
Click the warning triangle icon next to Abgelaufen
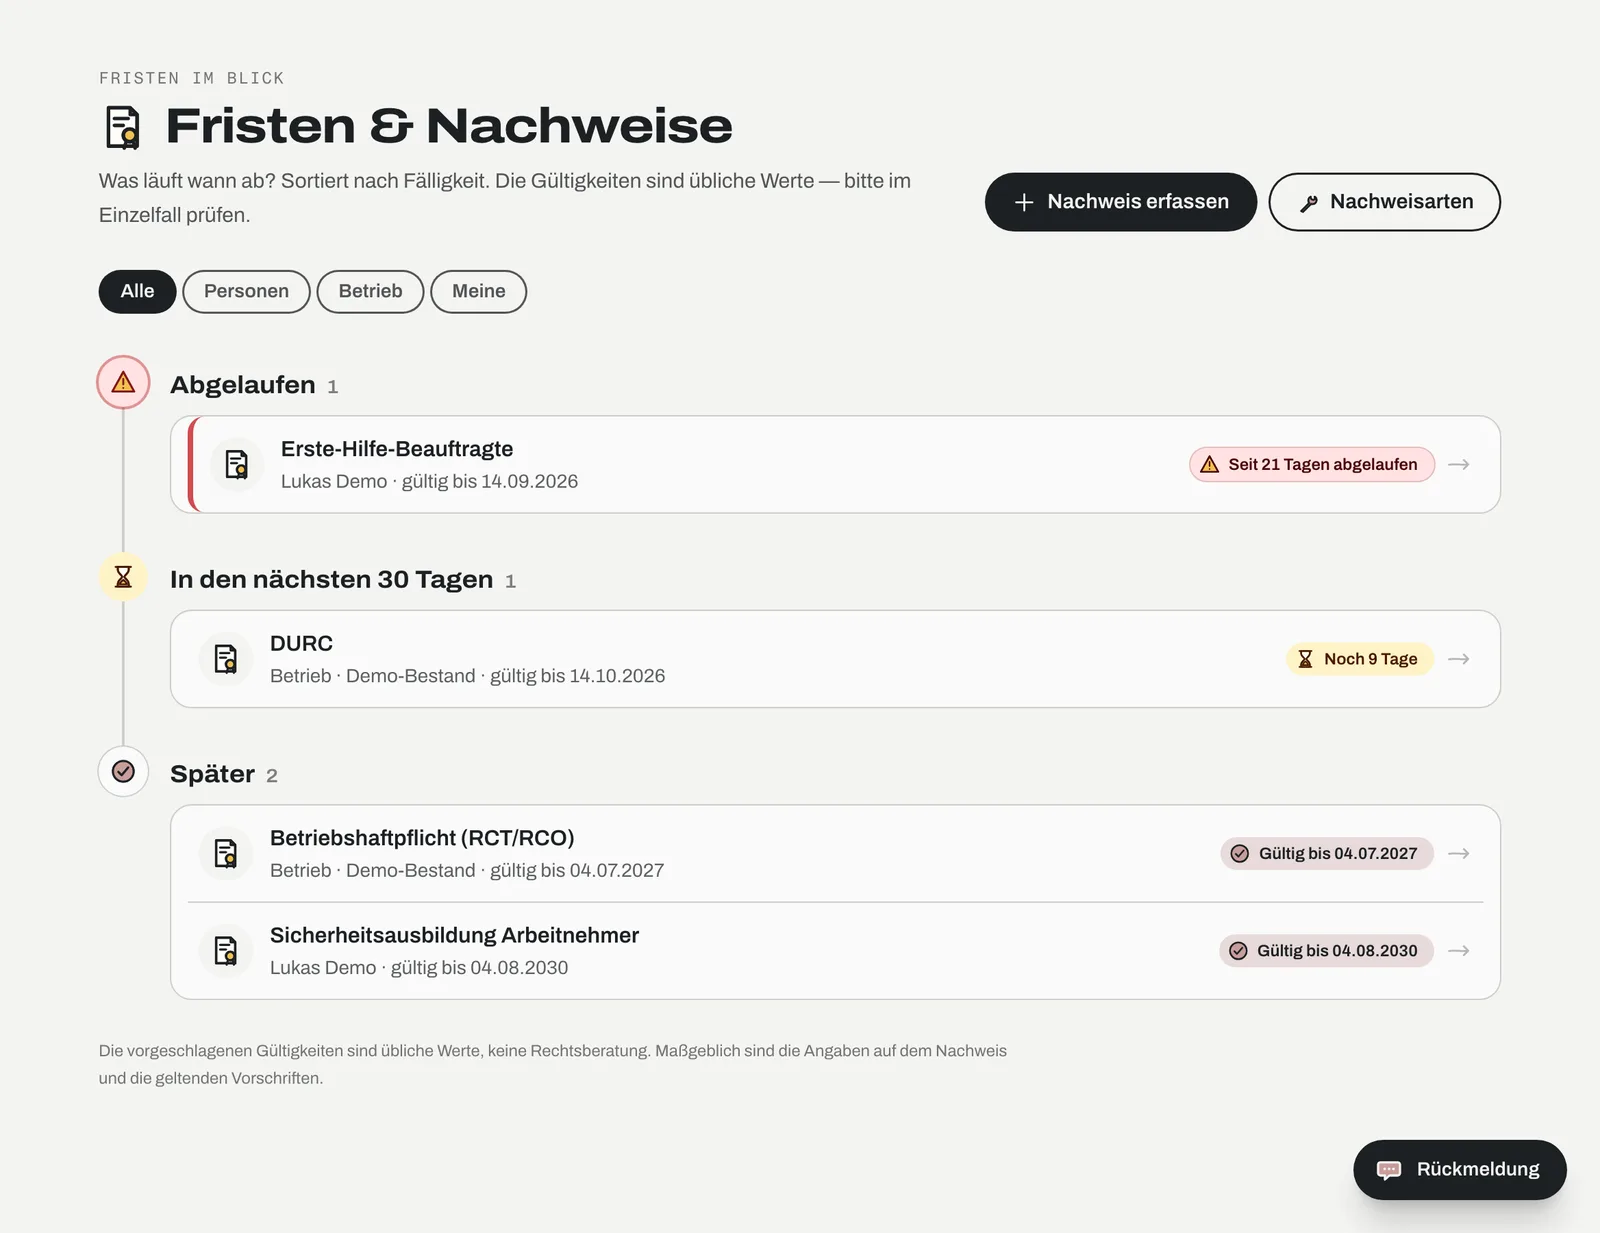123,382
